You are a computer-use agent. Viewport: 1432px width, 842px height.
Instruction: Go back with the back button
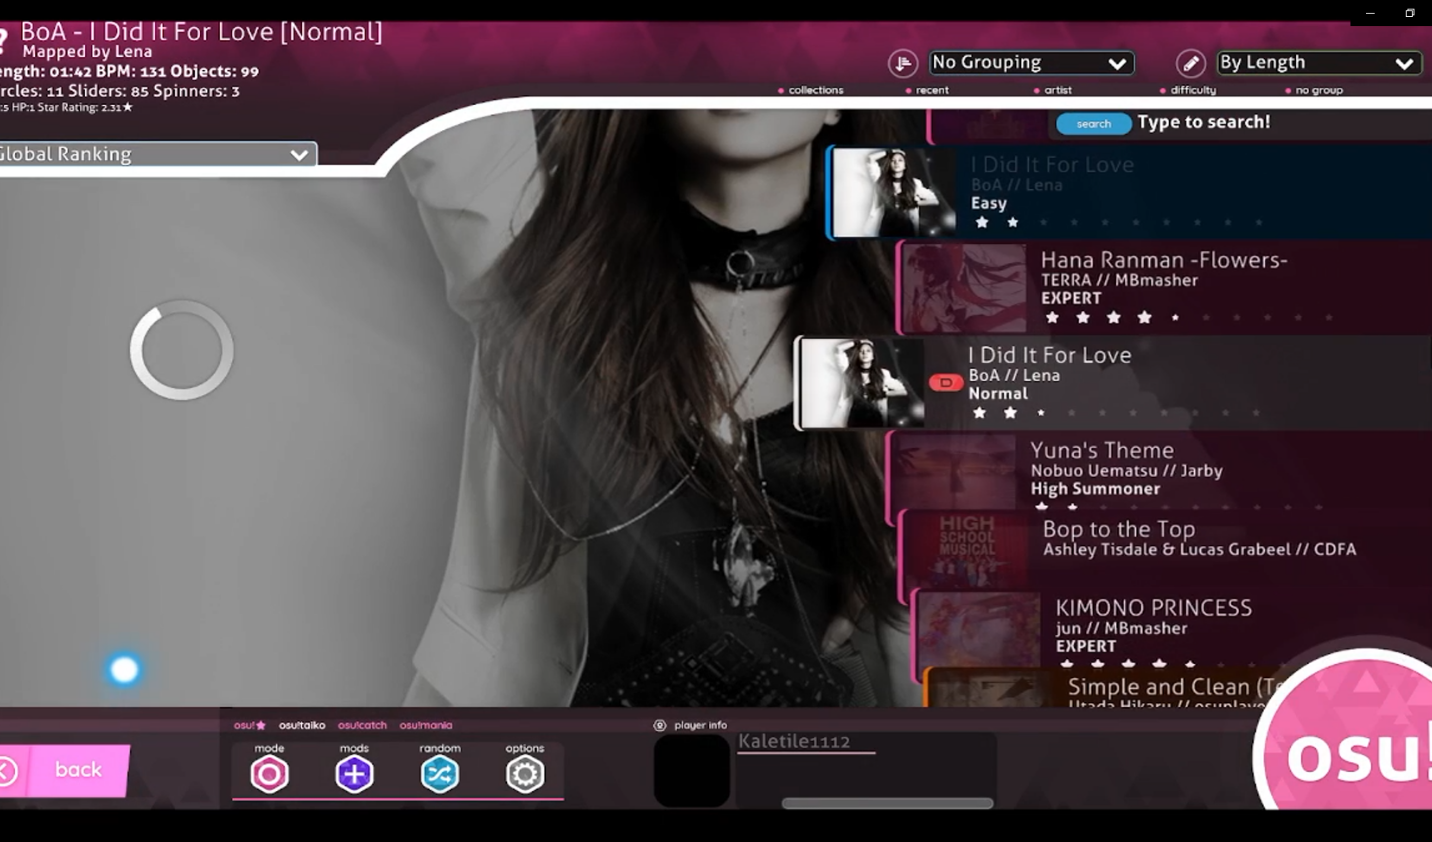tap(65, 770)
